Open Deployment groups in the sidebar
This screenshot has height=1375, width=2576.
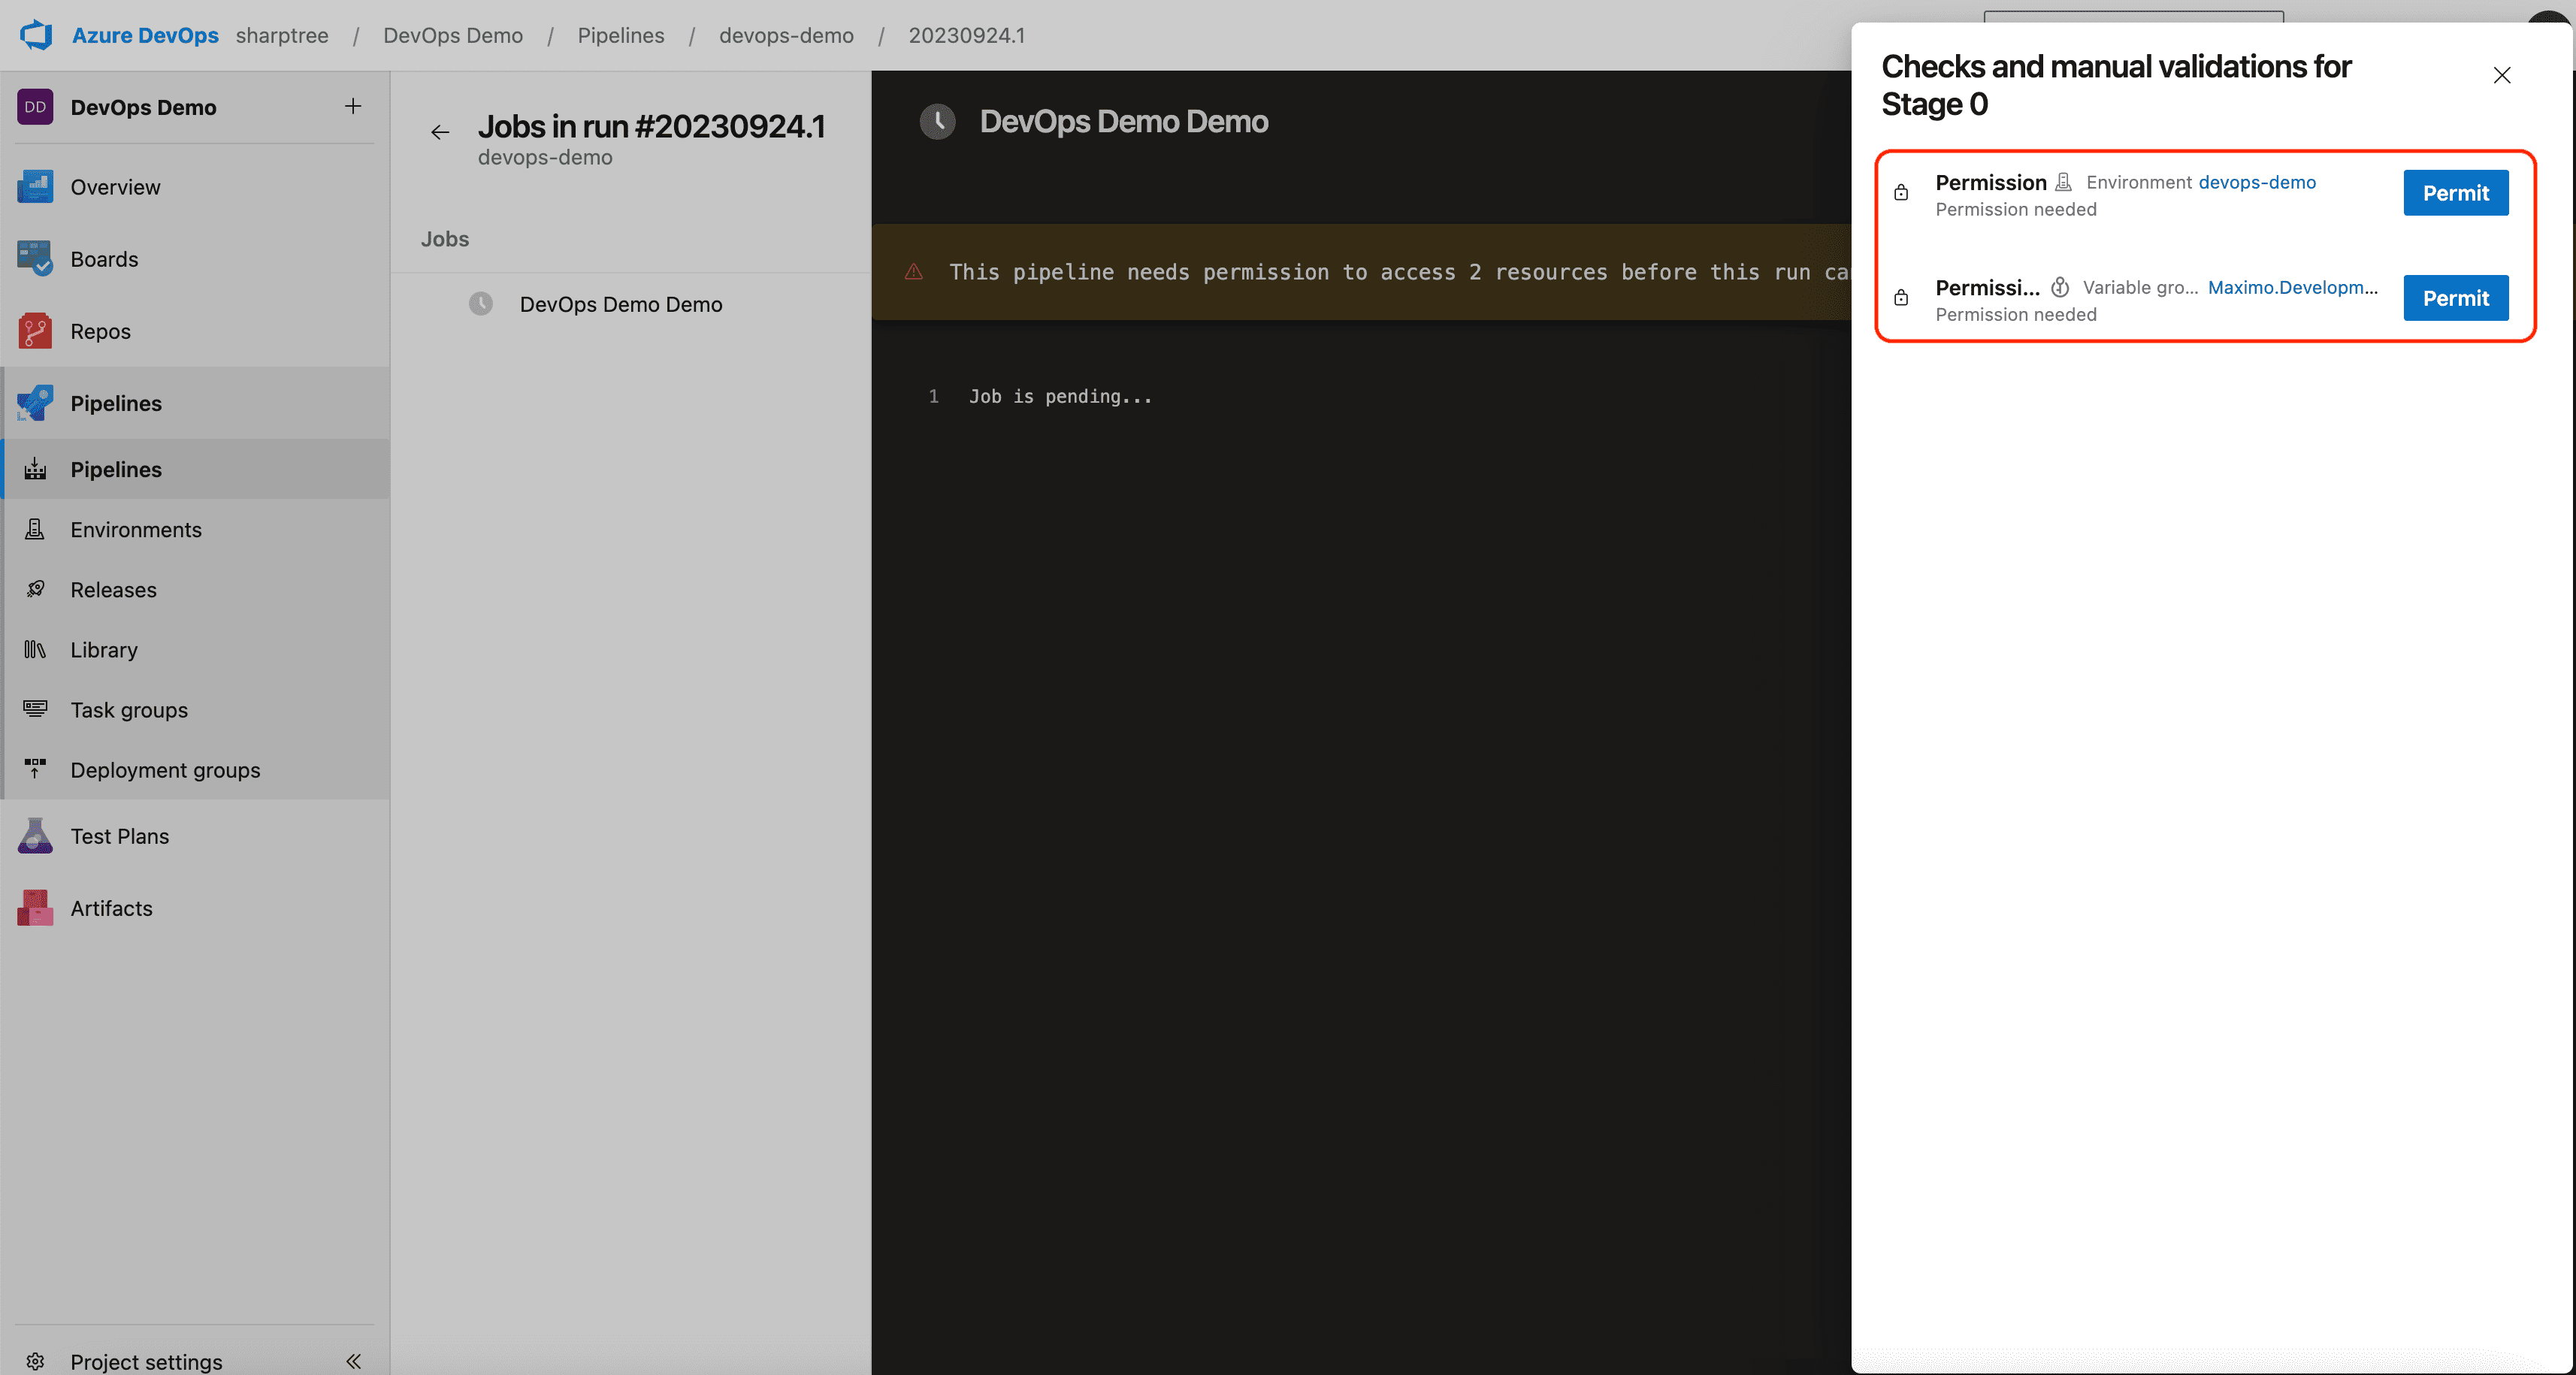pos(195,769)
